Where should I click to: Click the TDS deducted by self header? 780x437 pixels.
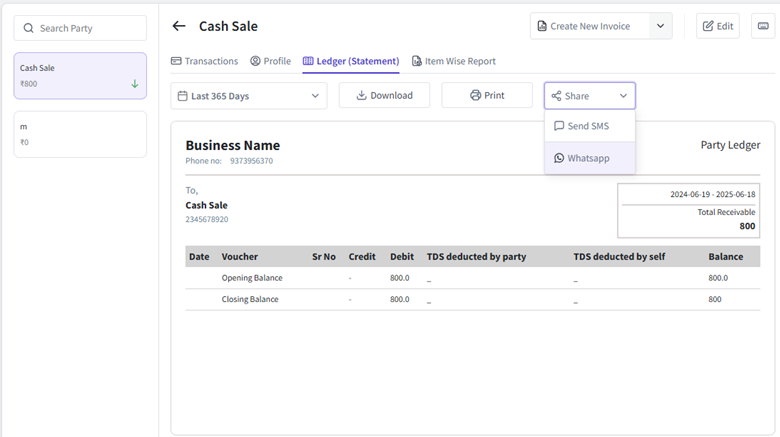tap(619, 257)
